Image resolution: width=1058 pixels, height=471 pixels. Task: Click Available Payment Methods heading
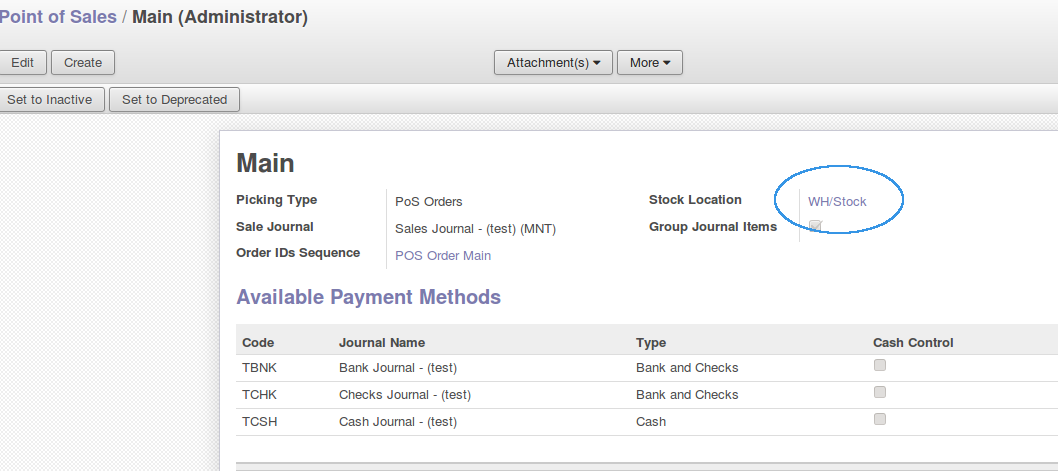[x=368, y=297]
